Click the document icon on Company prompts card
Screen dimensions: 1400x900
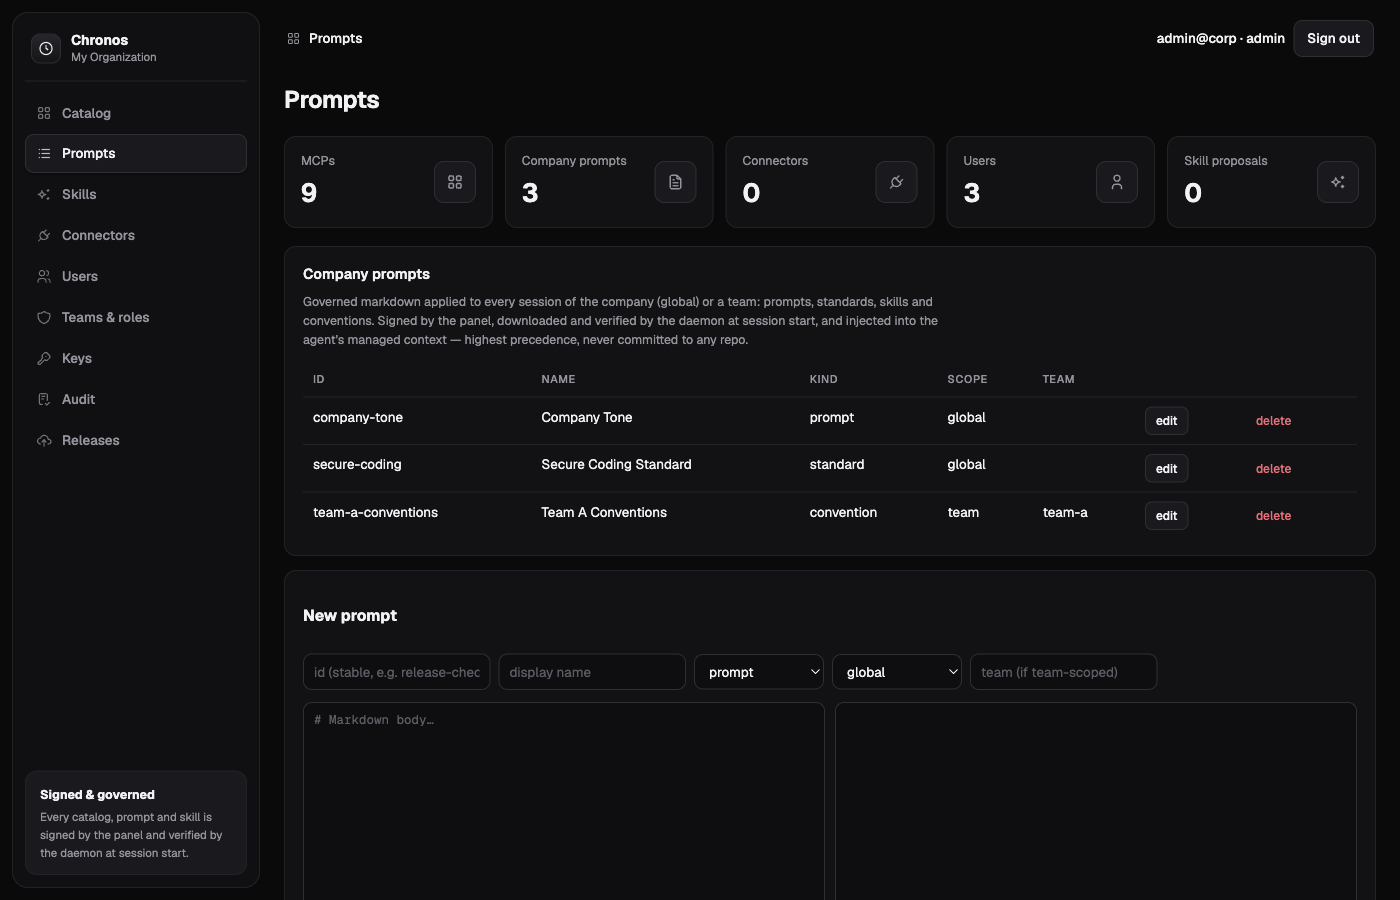676,182
